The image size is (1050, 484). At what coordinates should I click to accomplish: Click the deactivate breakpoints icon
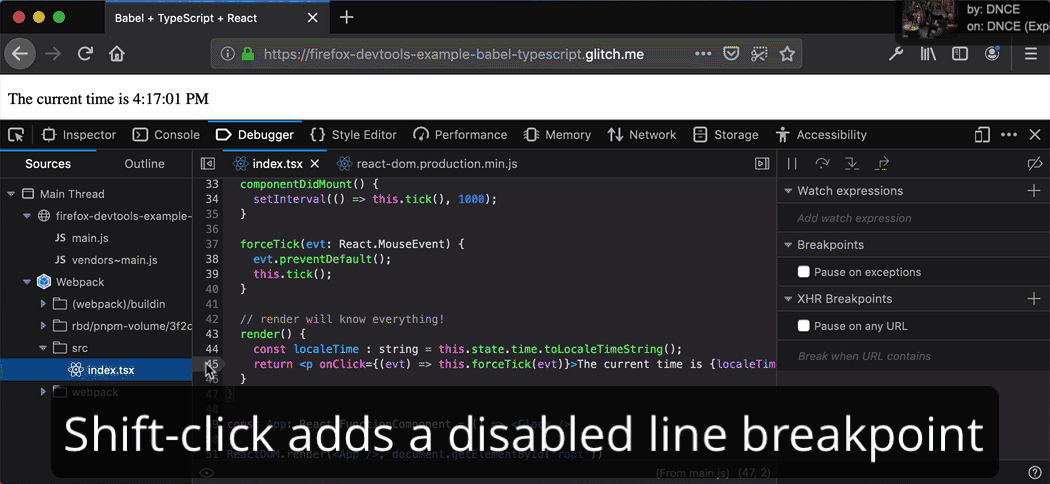point(1034,164)
